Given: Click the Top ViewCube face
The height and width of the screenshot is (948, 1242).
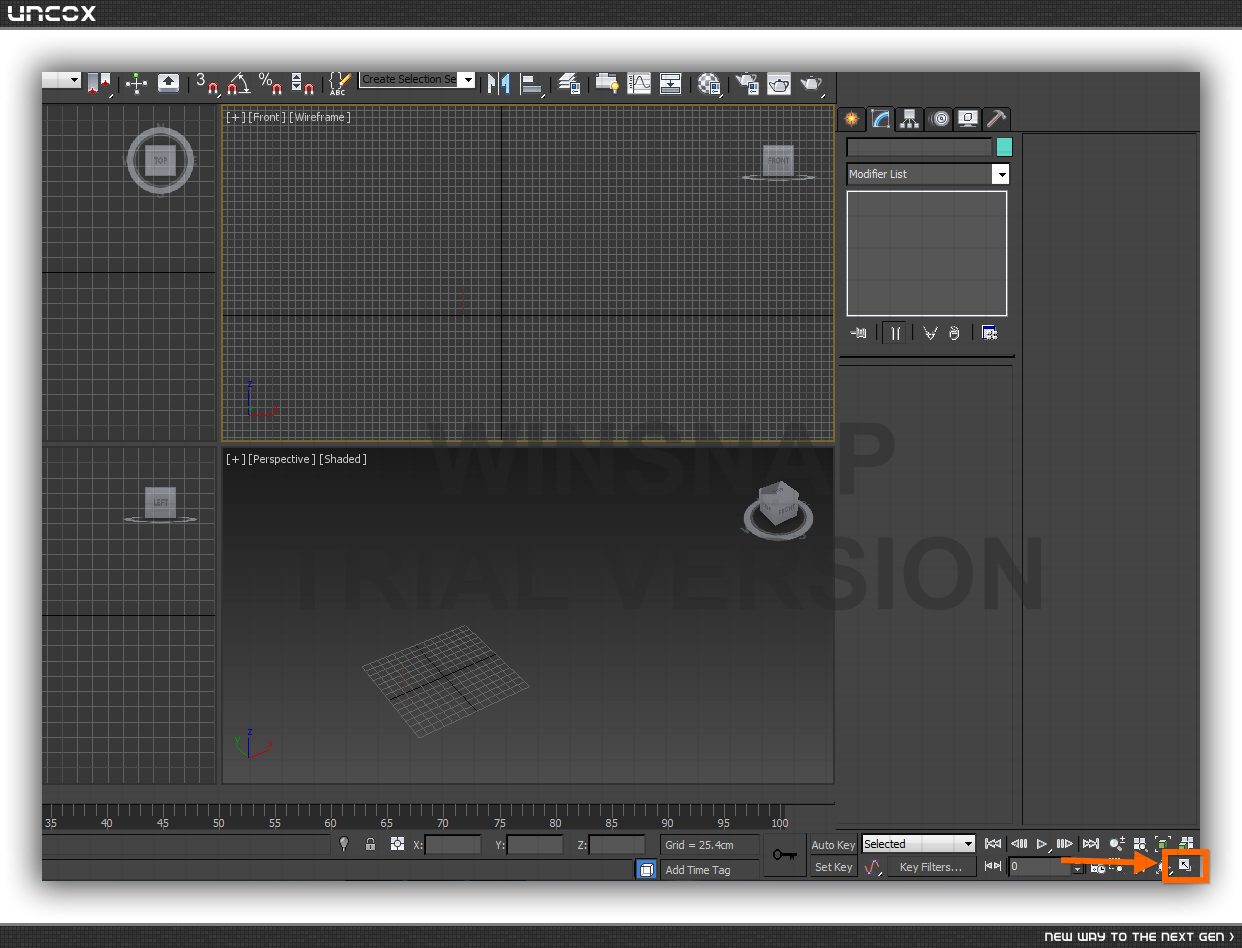Looking at the screenshot, I should (161, 160).
